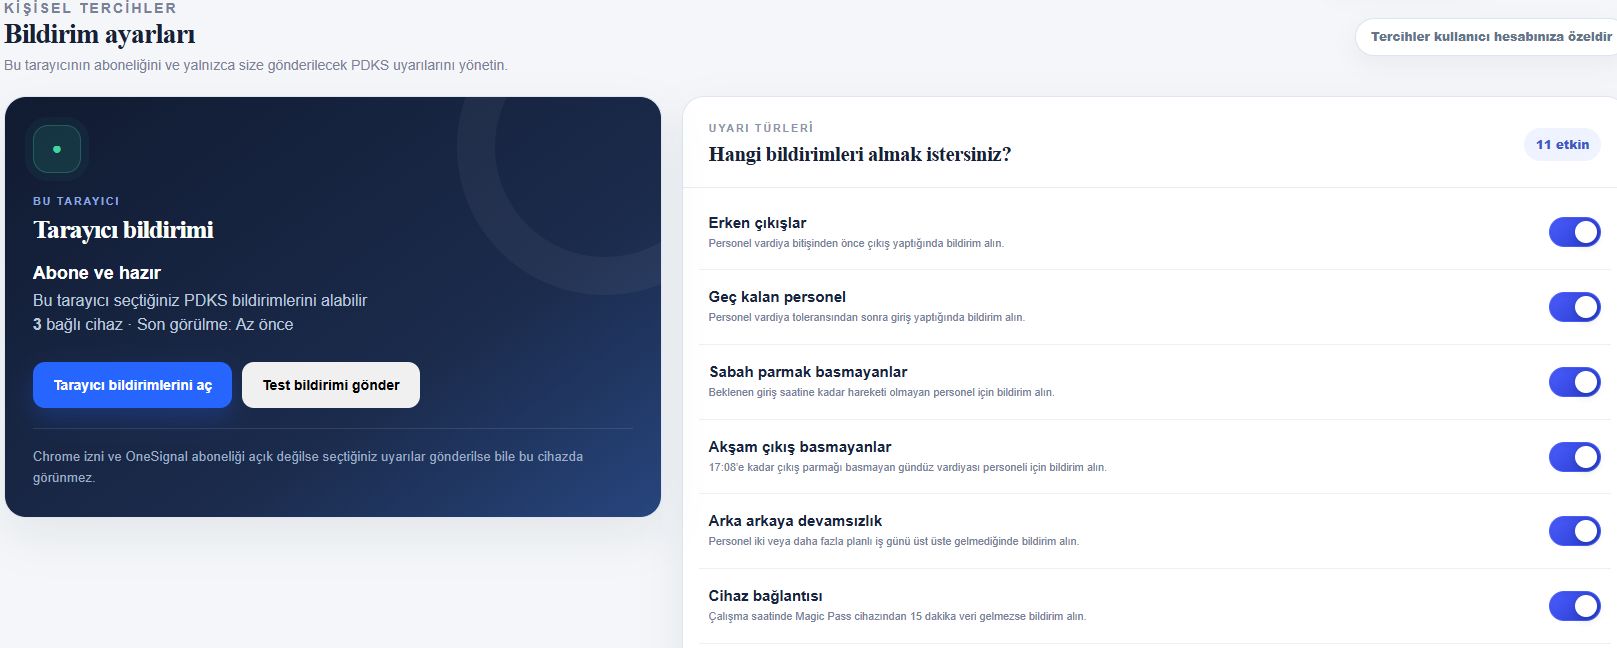Click the Geç kalan personel label
Viewport: 1617px width, 648px height.
pyautogui.click(x=777, y=297)
